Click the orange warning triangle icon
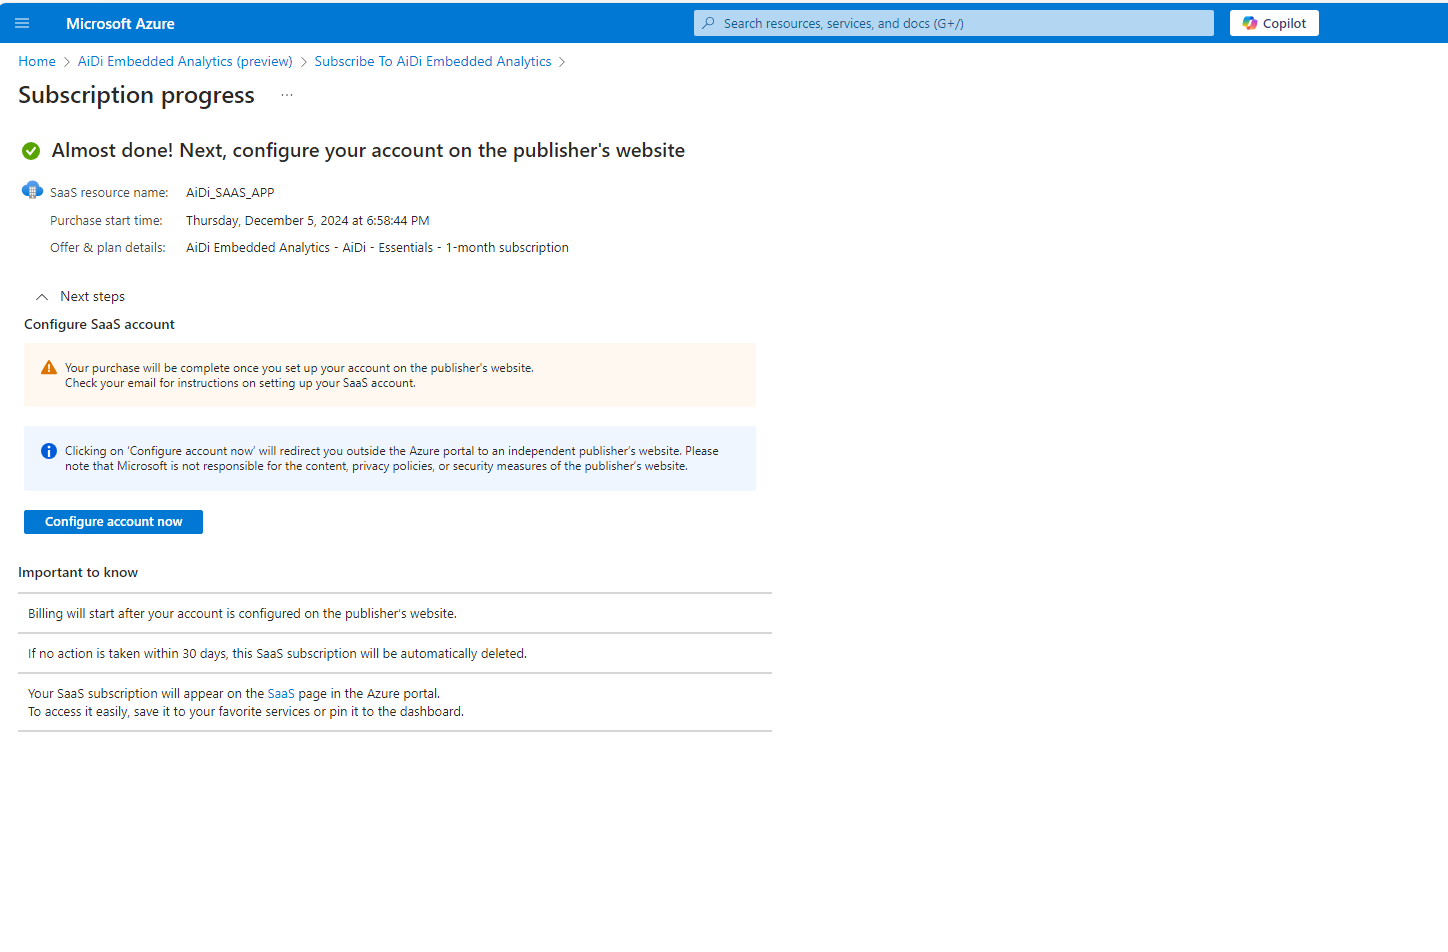Screen dimensions: 1448x952 coord(49,368)
